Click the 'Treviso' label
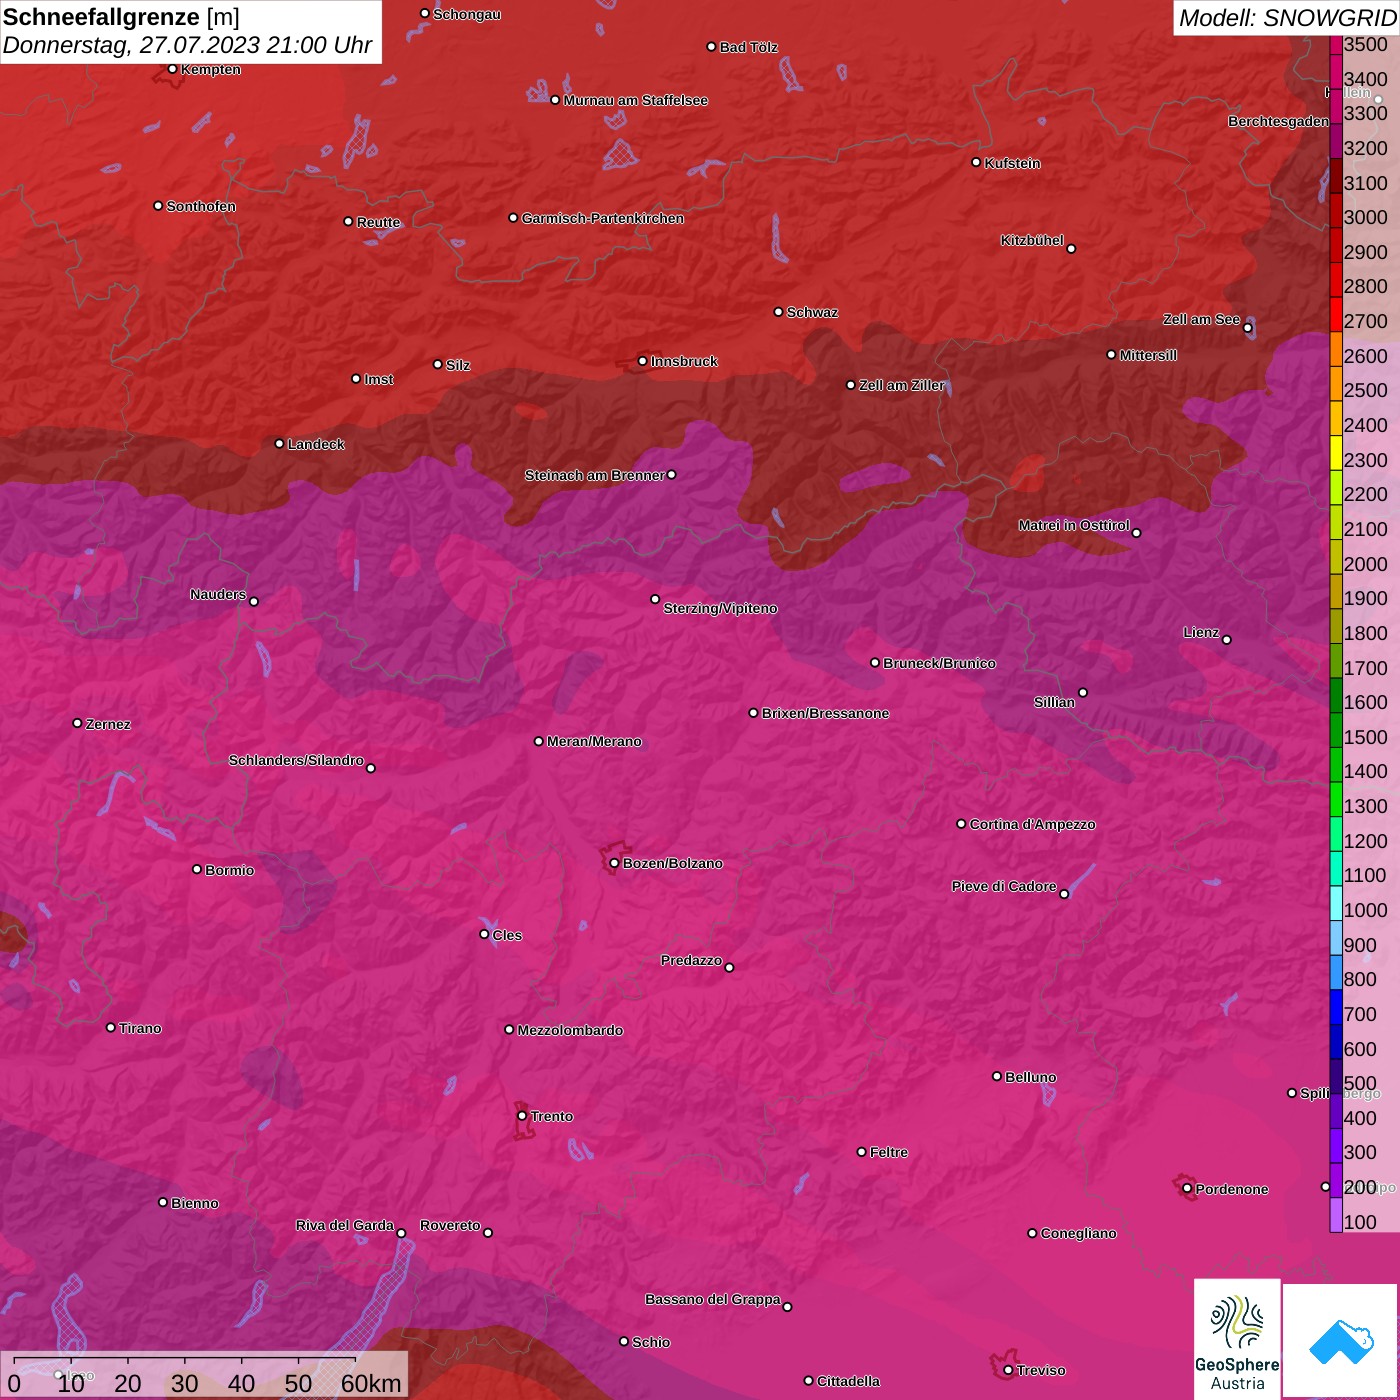Screen dimensions: 1400x1400 point(1041,1370)
